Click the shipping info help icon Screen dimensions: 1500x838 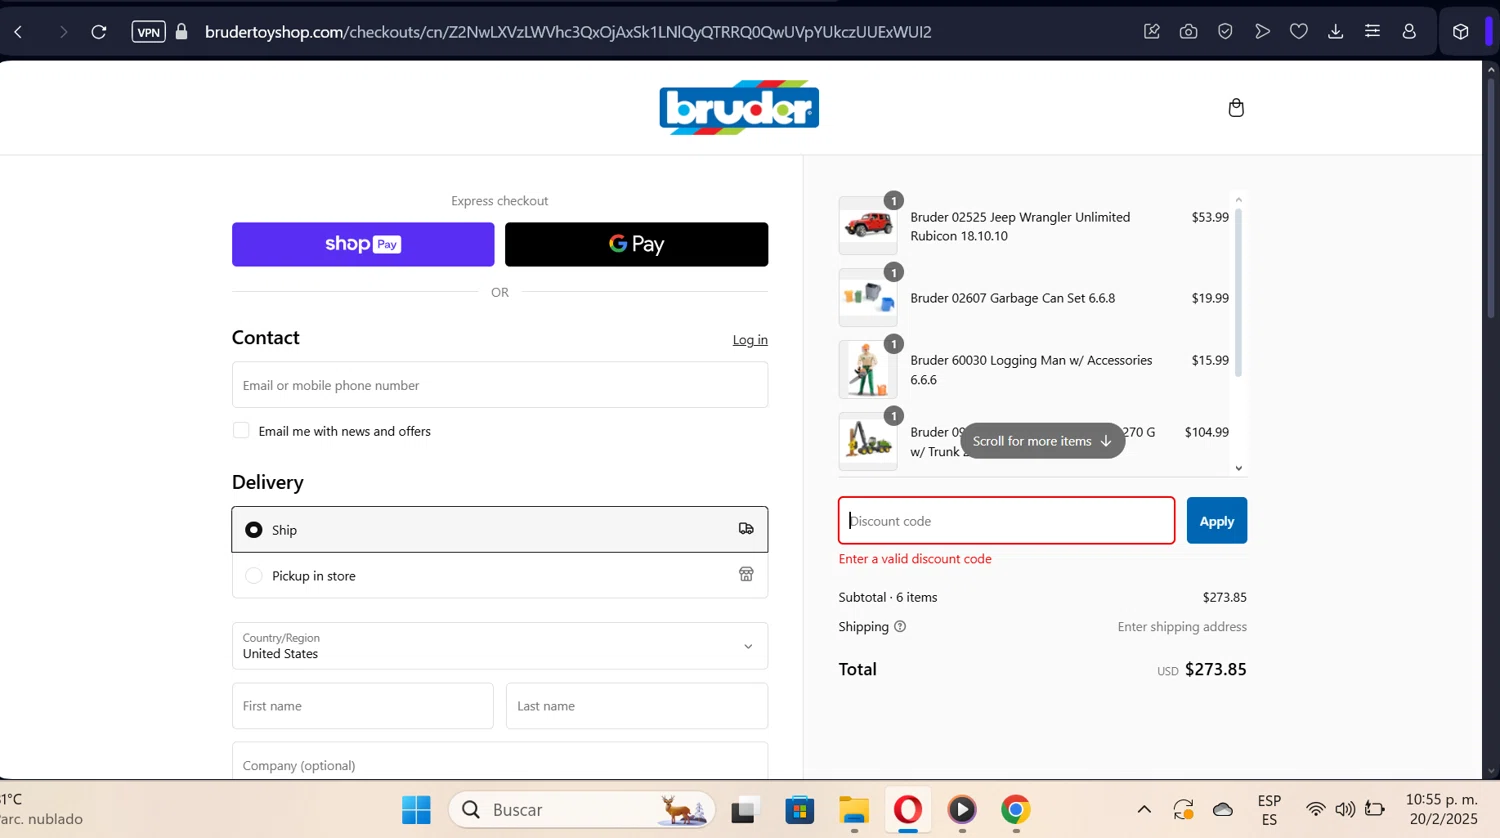coord(900,627)
